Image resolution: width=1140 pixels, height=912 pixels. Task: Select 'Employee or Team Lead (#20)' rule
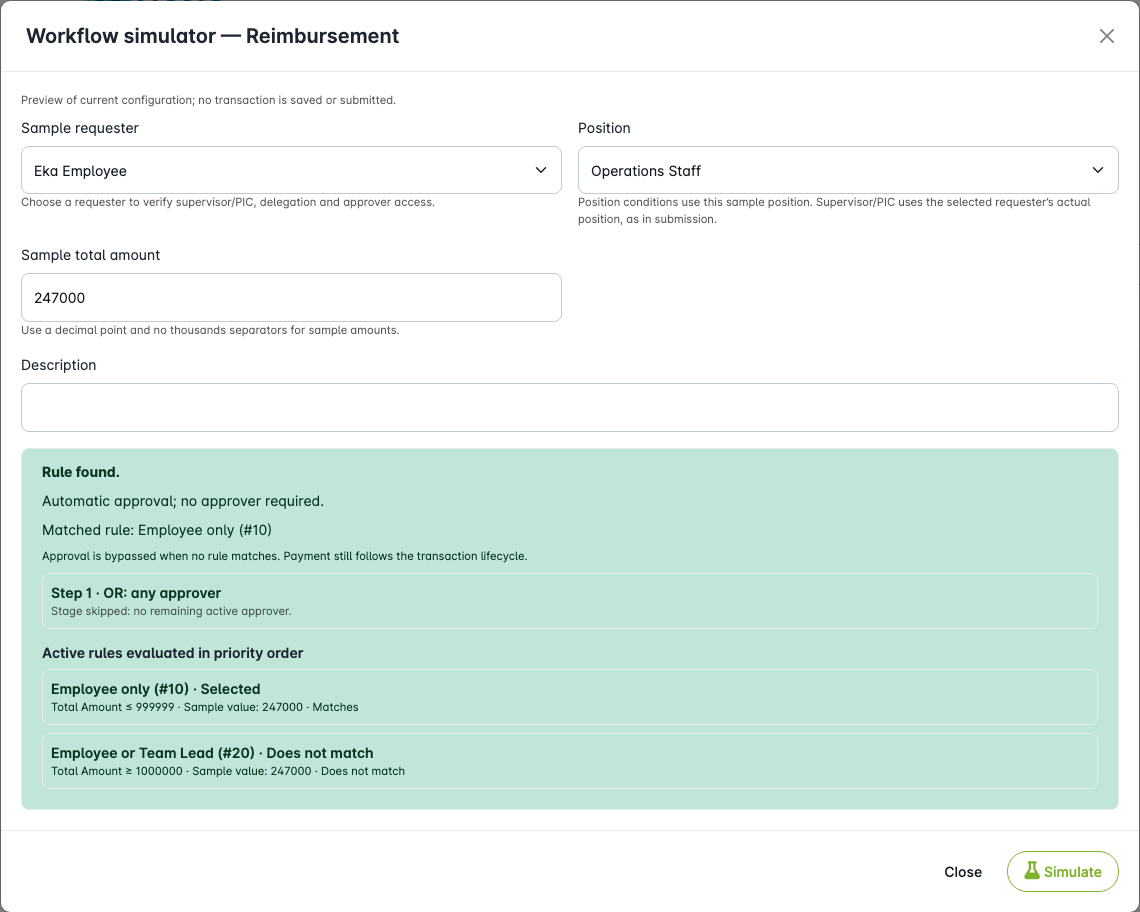click(x=569, y=761)
